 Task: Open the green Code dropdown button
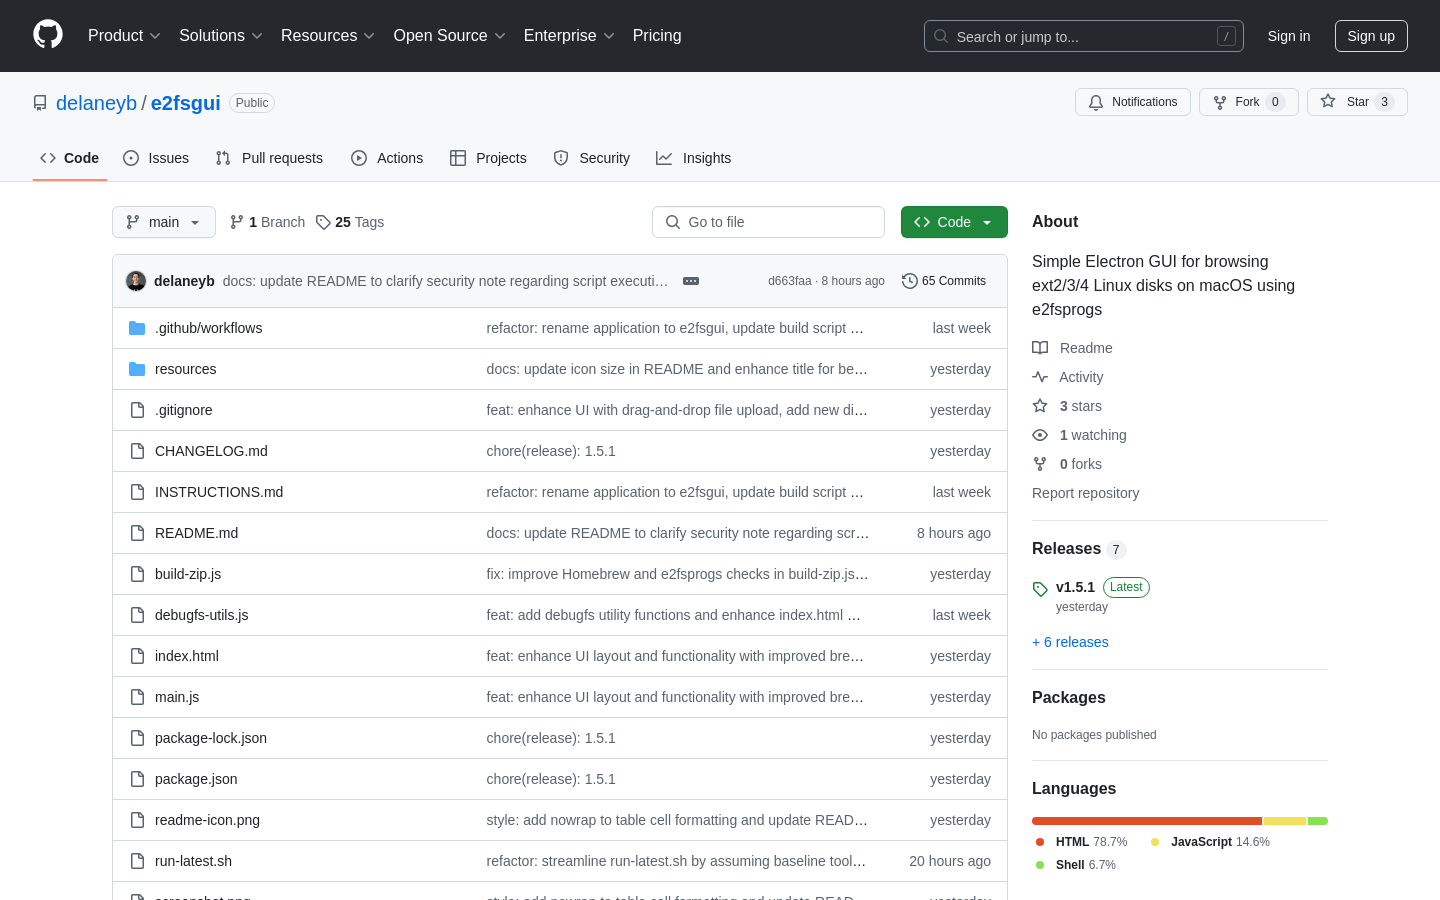pos(954,222)
